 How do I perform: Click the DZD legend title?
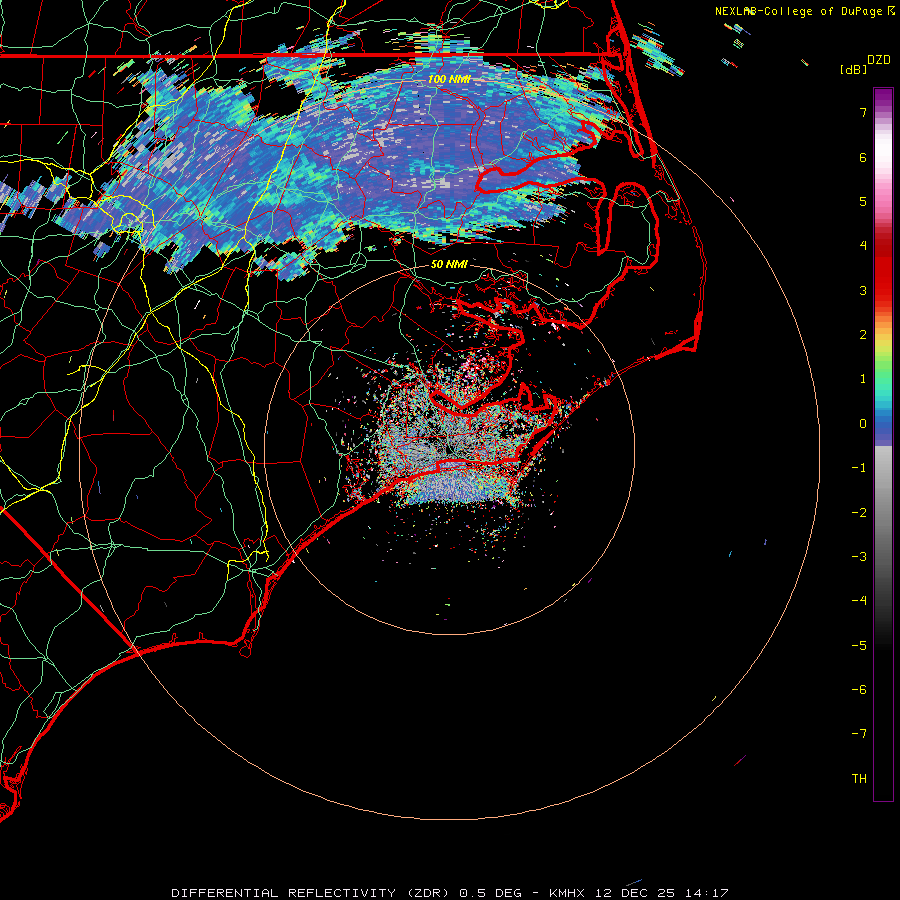point(879,60)
